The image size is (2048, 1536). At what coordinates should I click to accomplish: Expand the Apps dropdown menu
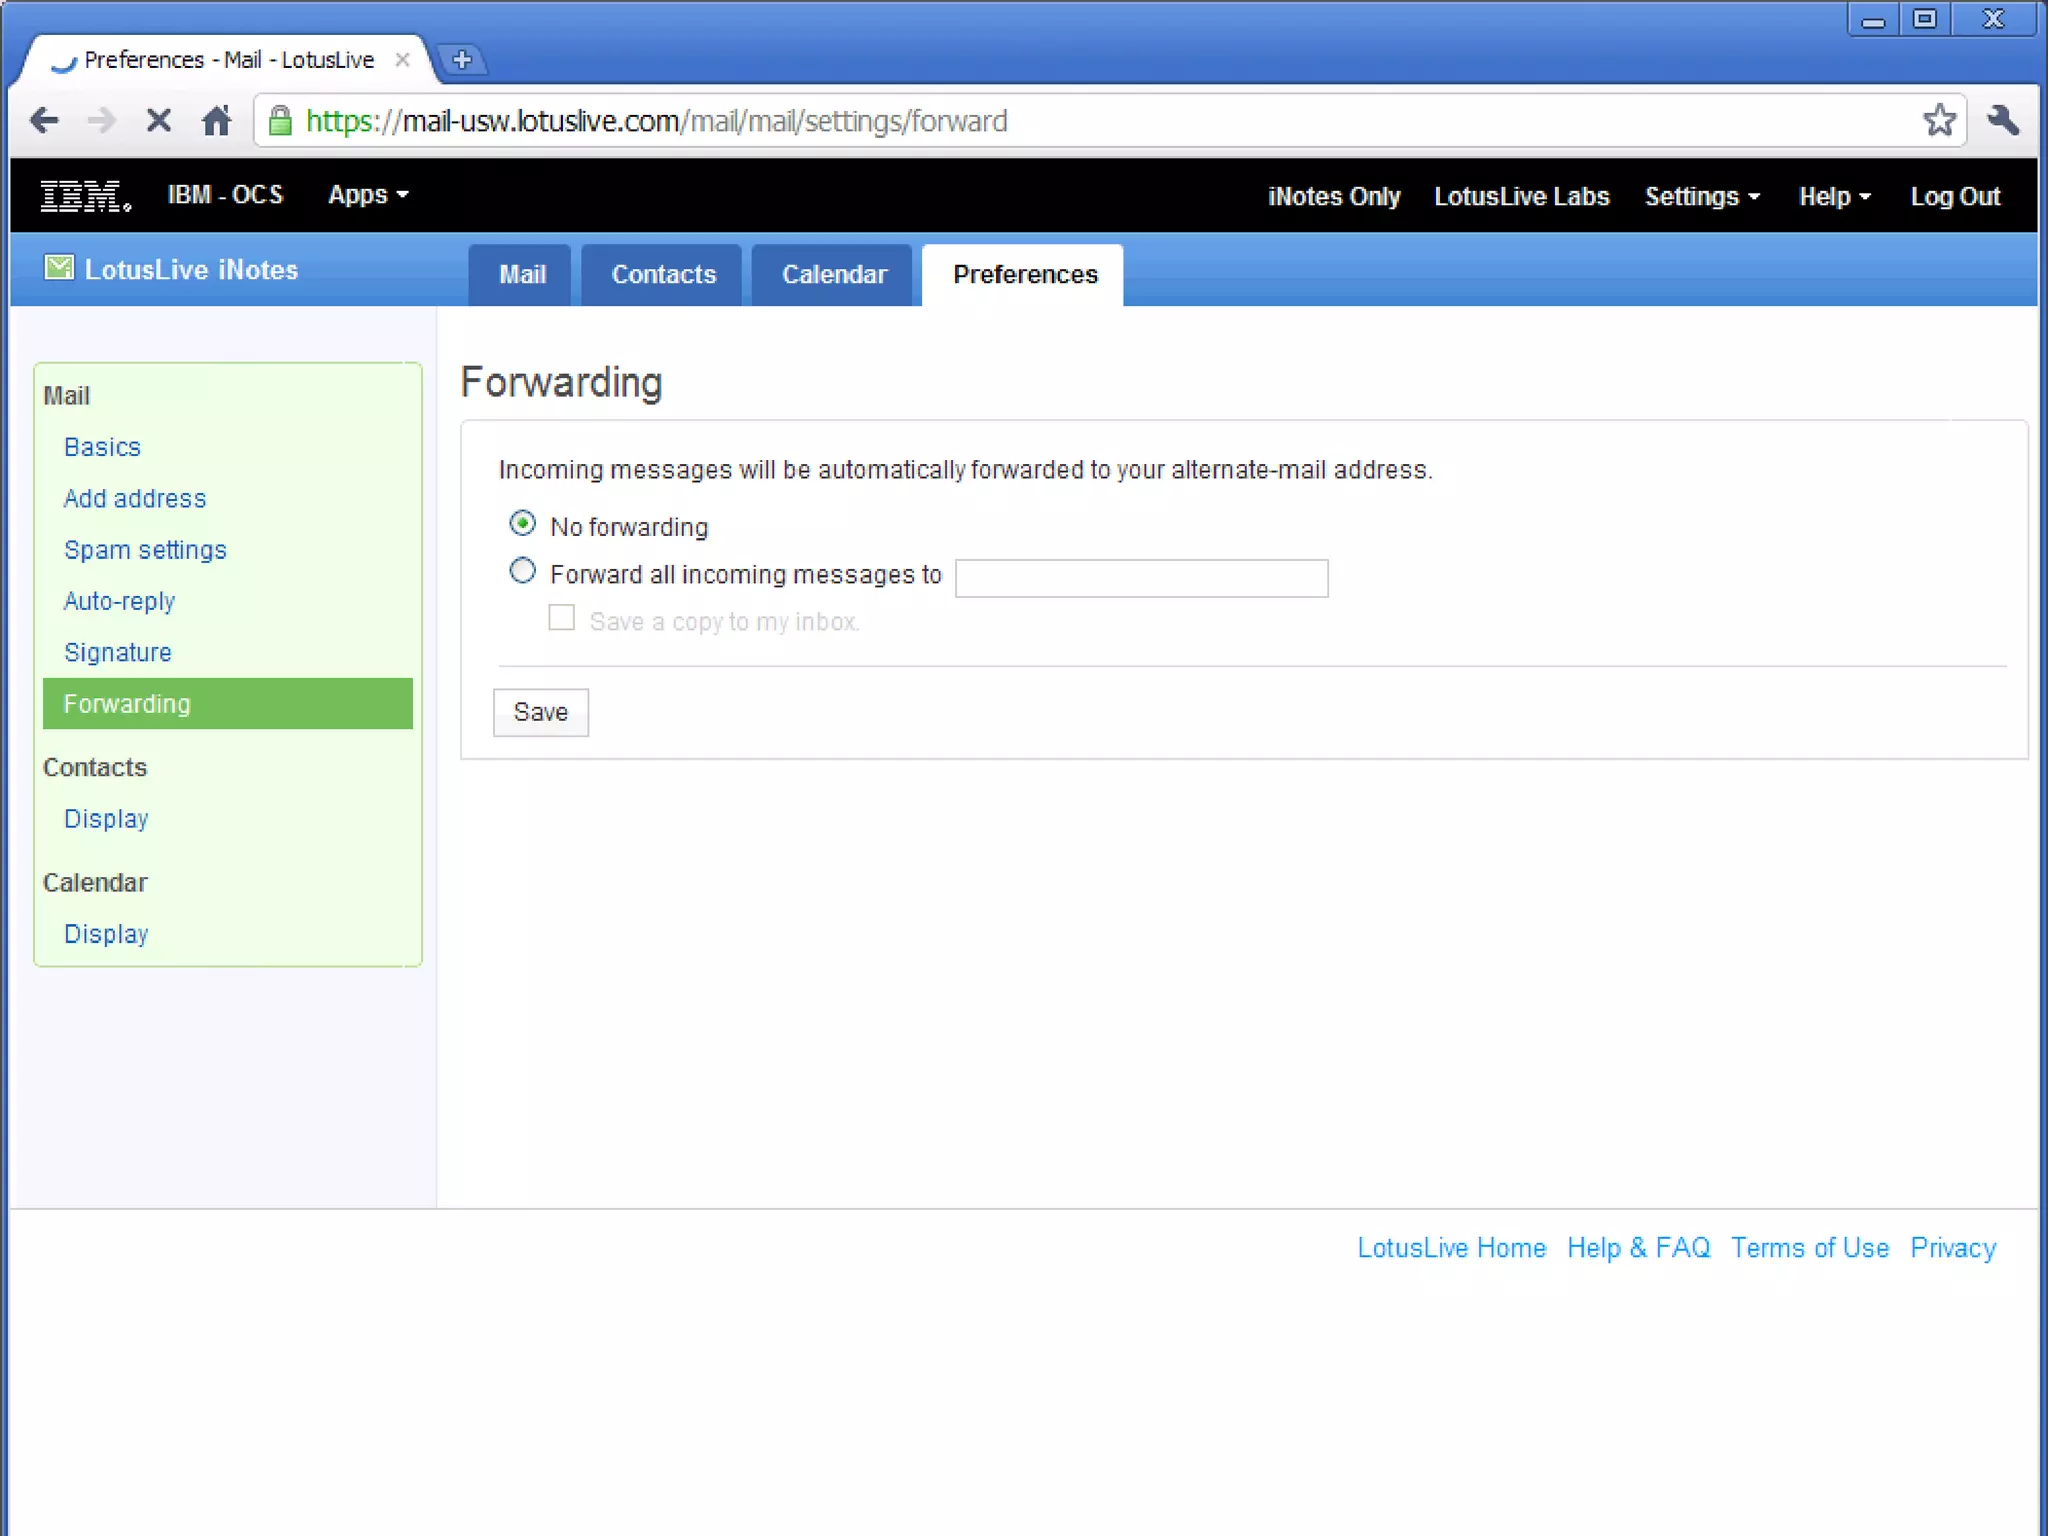[367, 195]
